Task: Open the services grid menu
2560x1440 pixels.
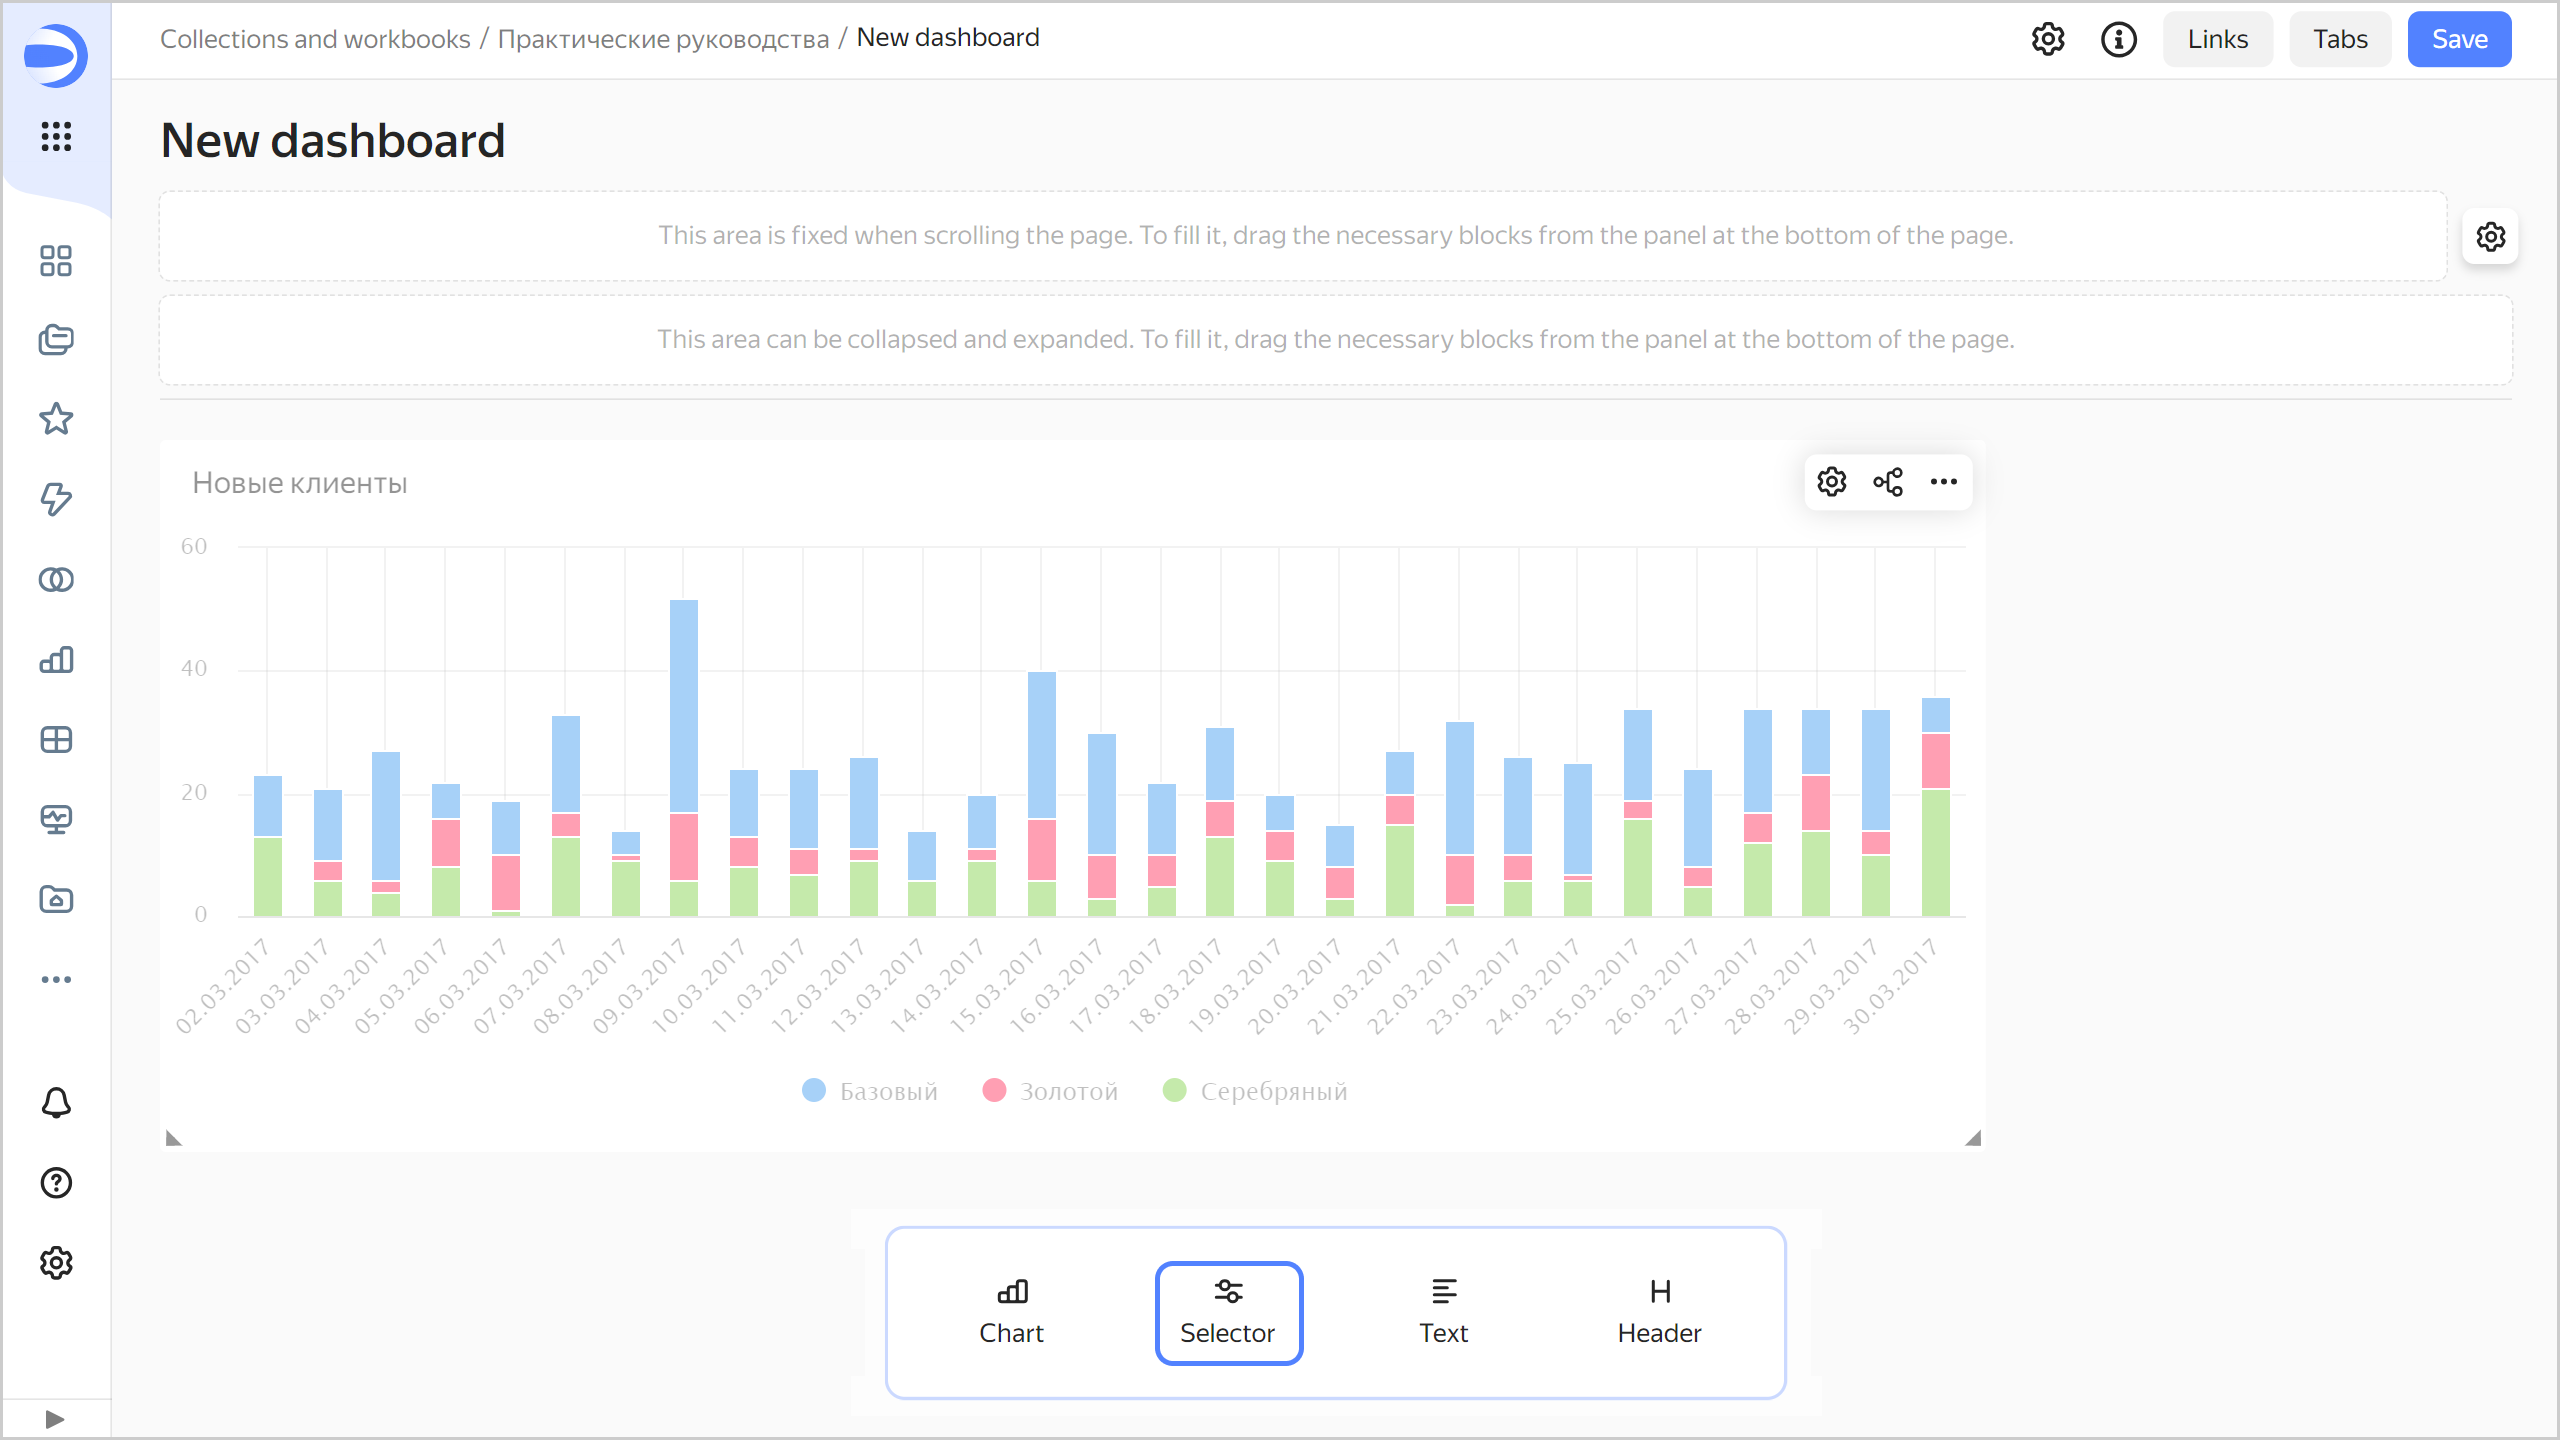Action: (56, 136)
